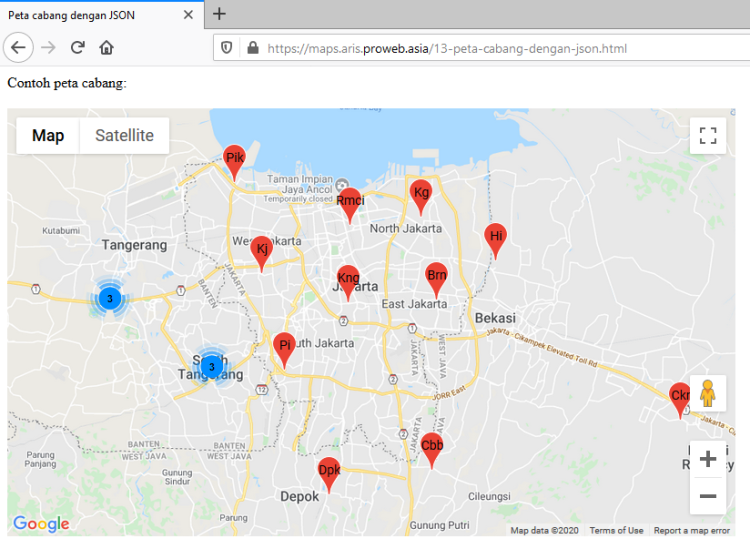The width and height of the screenshot is (750, 549).
Task: Click the Rmci map marker
Action: (350, 205)
